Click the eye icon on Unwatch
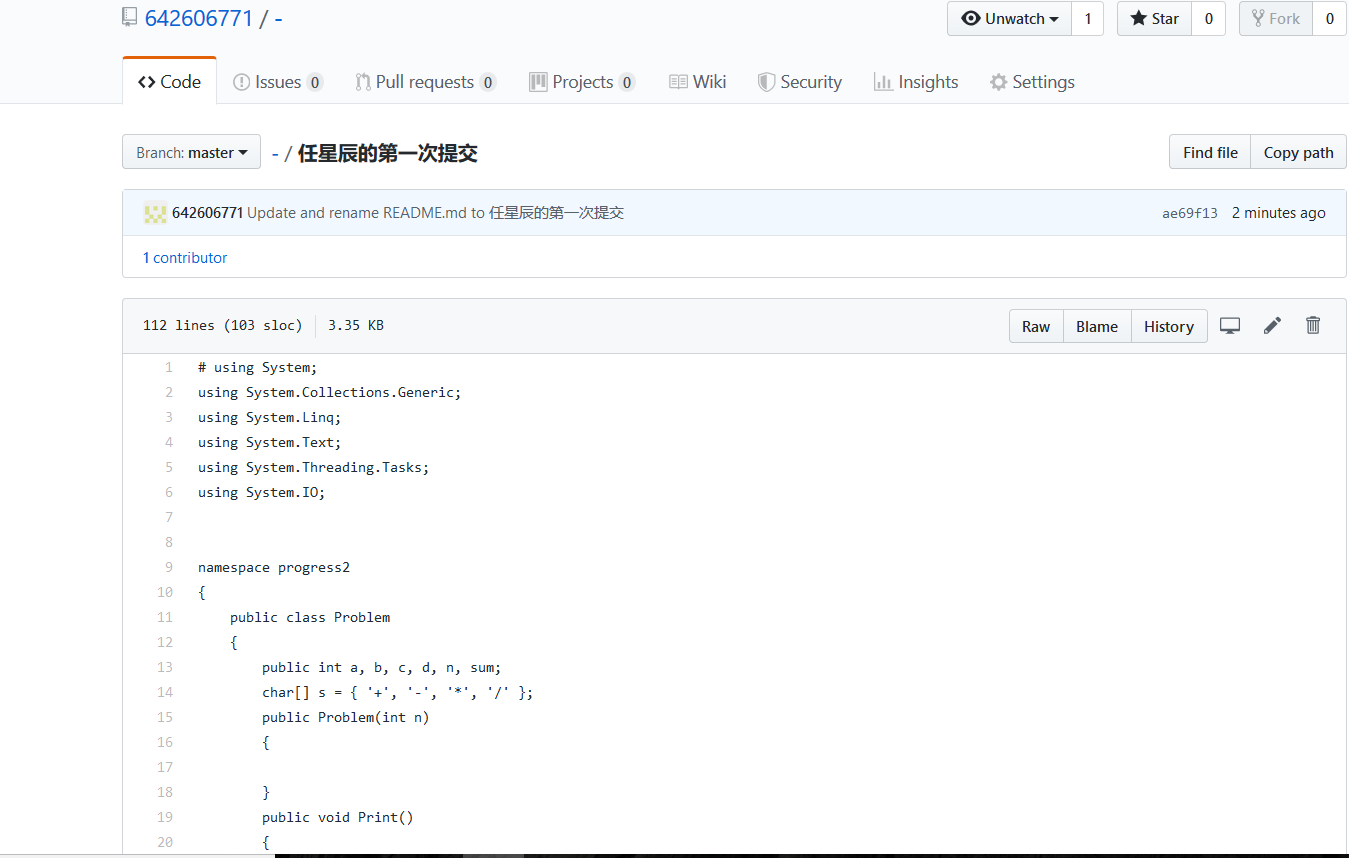This screenshot has height=858, width=1349. (x=970, y=18)
